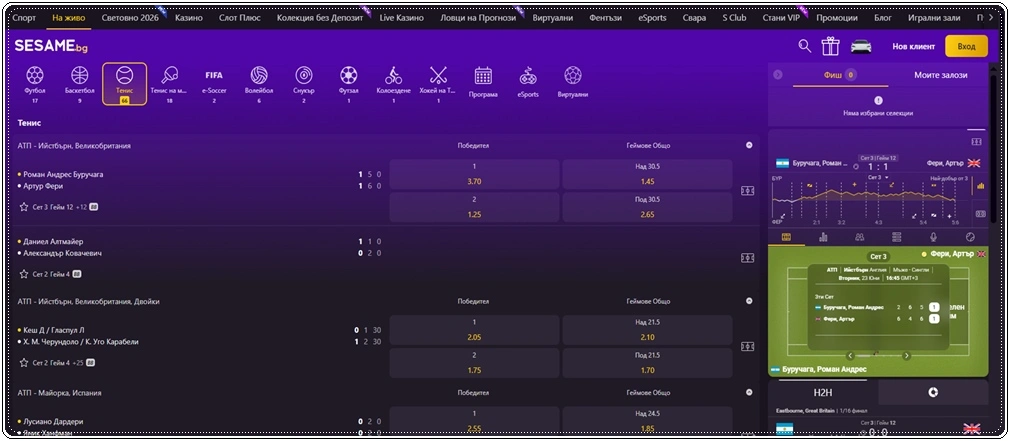Select the eSports gamepad icon
The image size is (1010, 441).
(528, 82)
